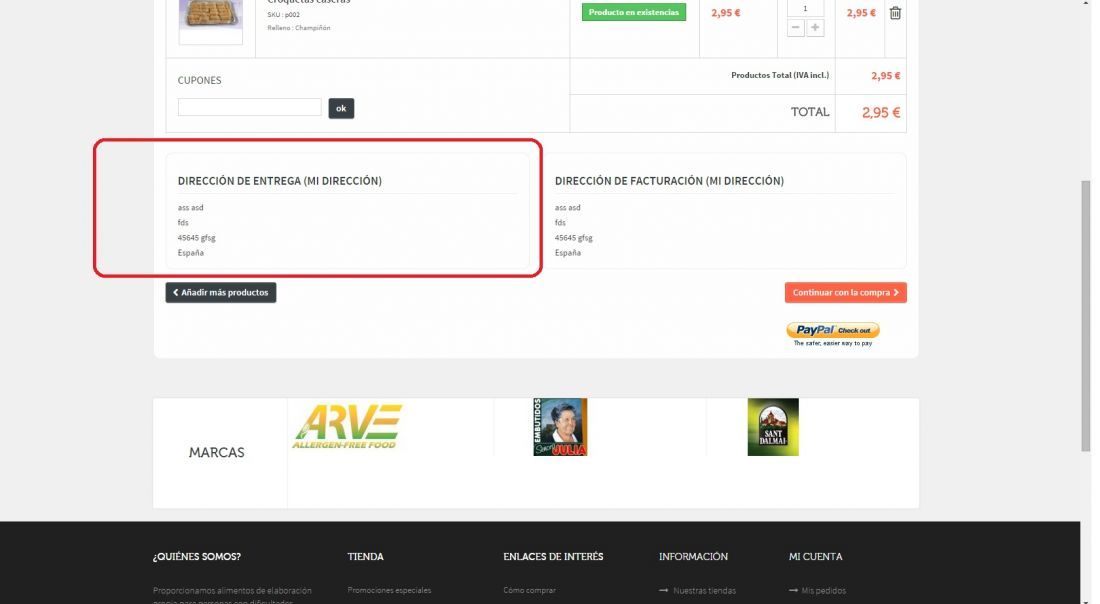Click 'Productos Total (IVA incl.)' label
Image resolution: width=1100 pixels, height=604 pixels.
[780, 75]
